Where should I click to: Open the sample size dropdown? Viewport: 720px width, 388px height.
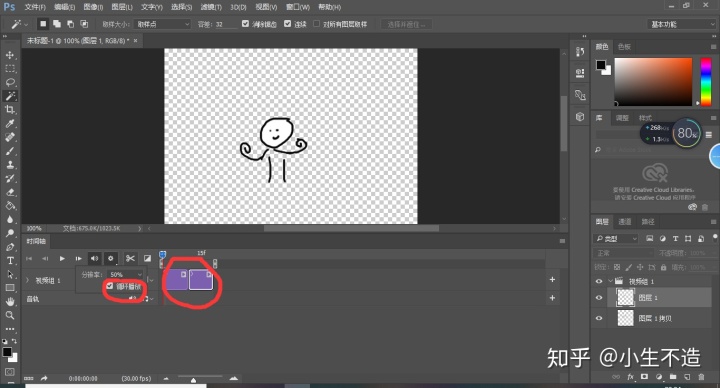pos(163,24)
